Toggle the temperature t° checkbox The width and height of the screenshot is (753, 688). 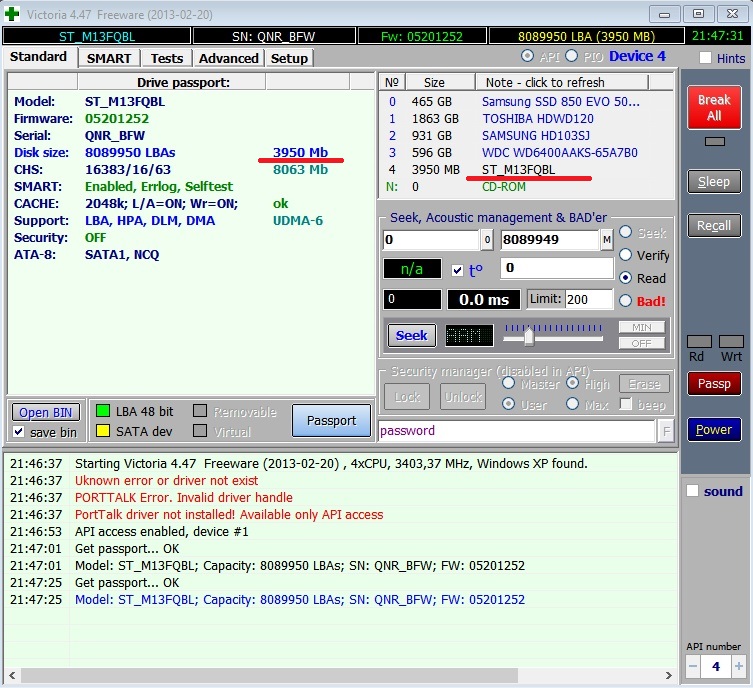pyautogui.click(x=458, y=270)
